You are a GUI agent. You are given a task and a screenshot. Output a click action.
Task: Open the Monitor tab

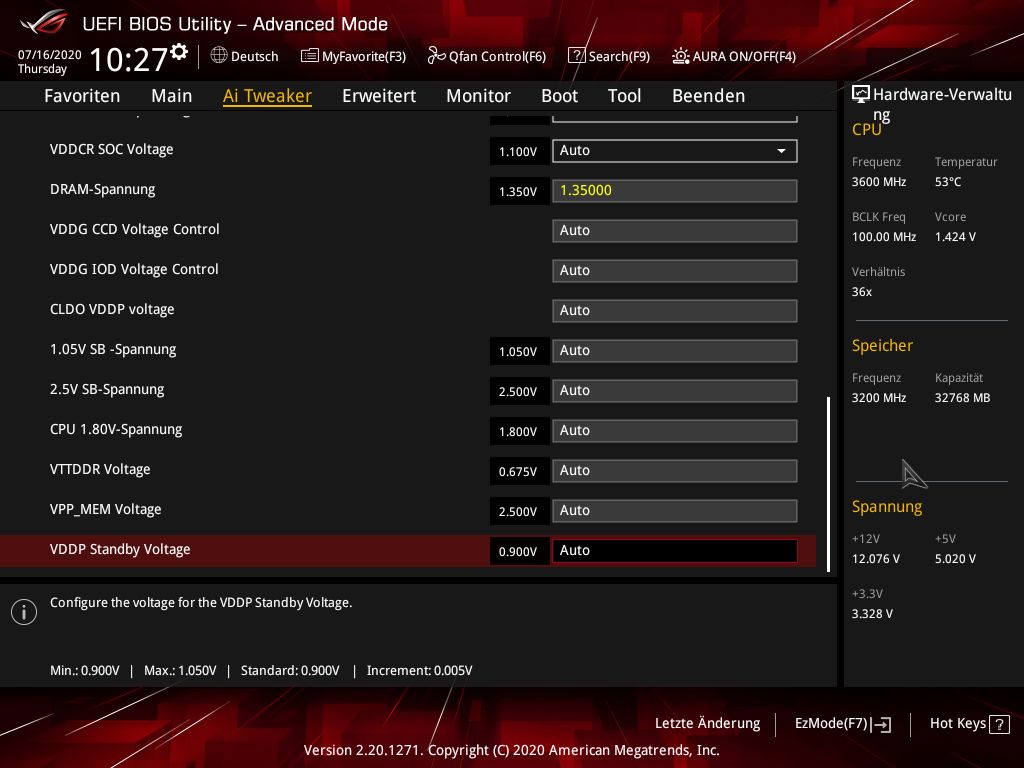coord(478,96)
